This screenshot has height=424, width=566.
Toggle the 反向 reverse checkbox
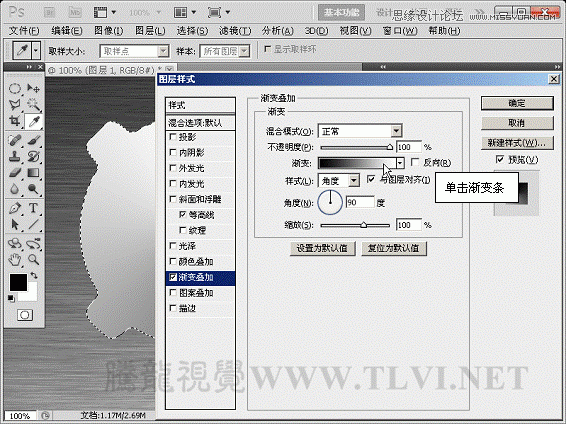415,162
